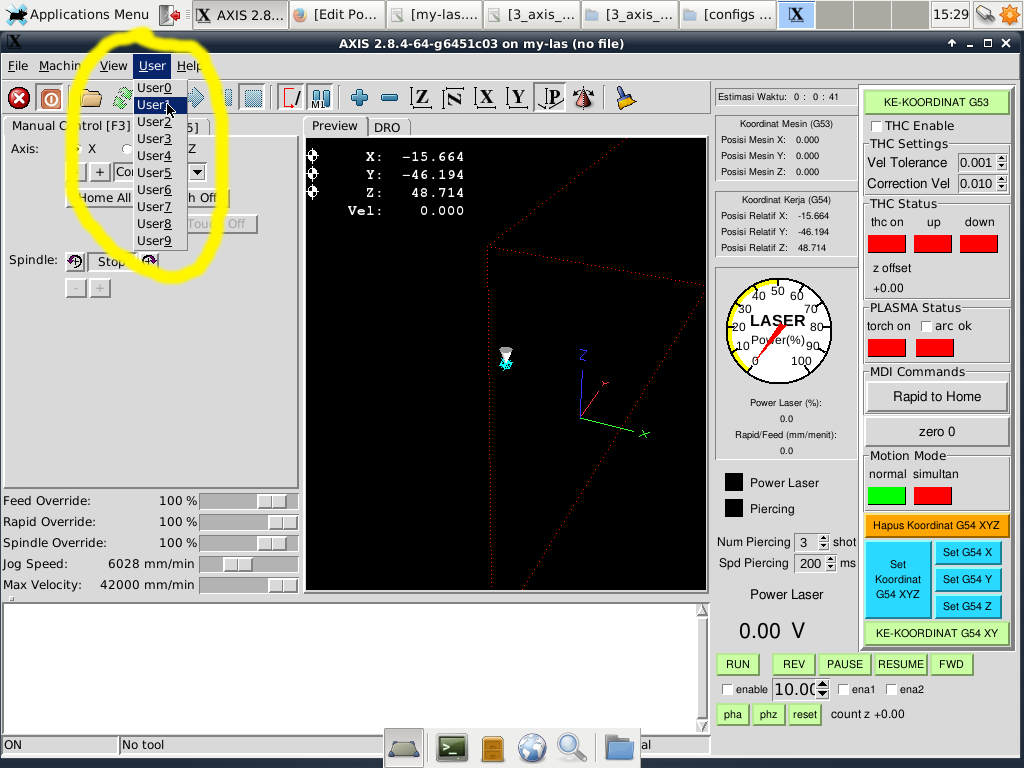Adjust the Feed Override slider
The height and width of the screenshot is (768, 1024).
click(x=271, y=501)
